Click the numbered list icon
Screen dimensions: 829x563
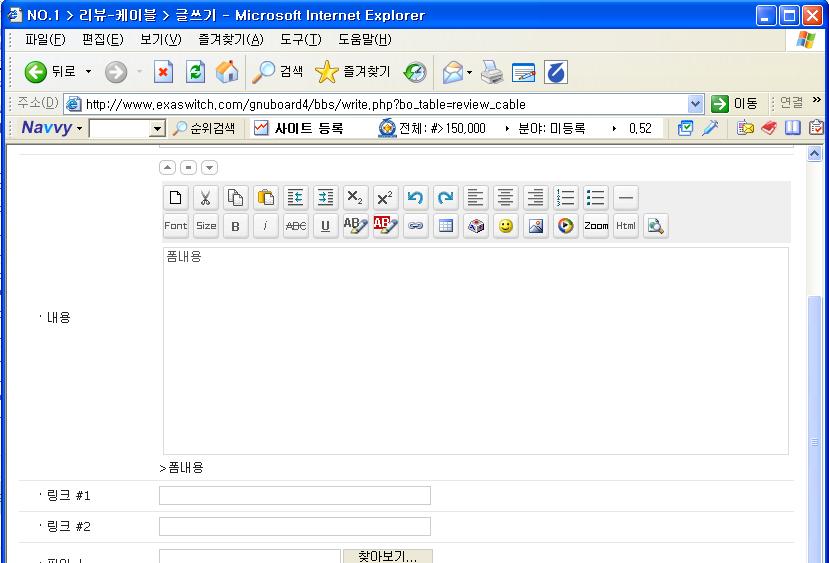(x=566, y=198)
